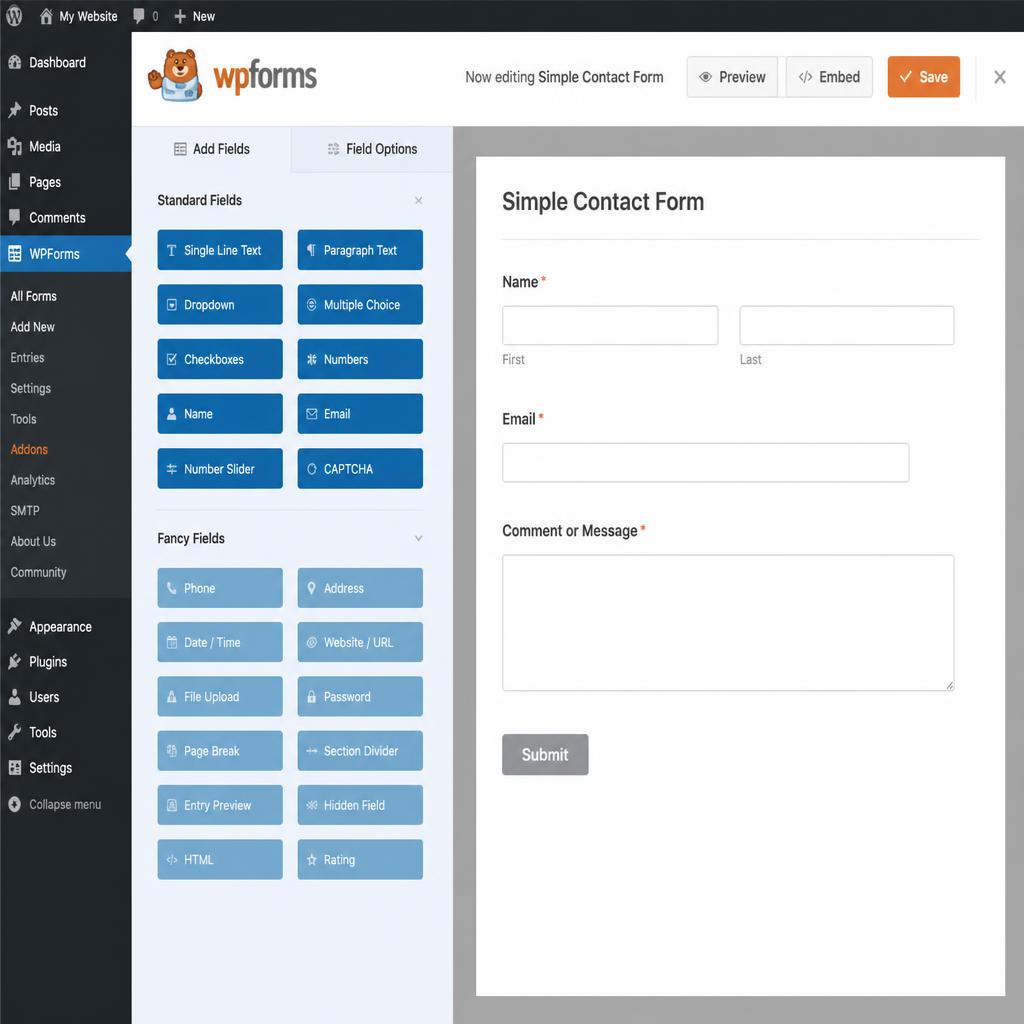The width and height of the screenshot is (1024, 1024).
Task: Save the form
Action: click(923, 77)
